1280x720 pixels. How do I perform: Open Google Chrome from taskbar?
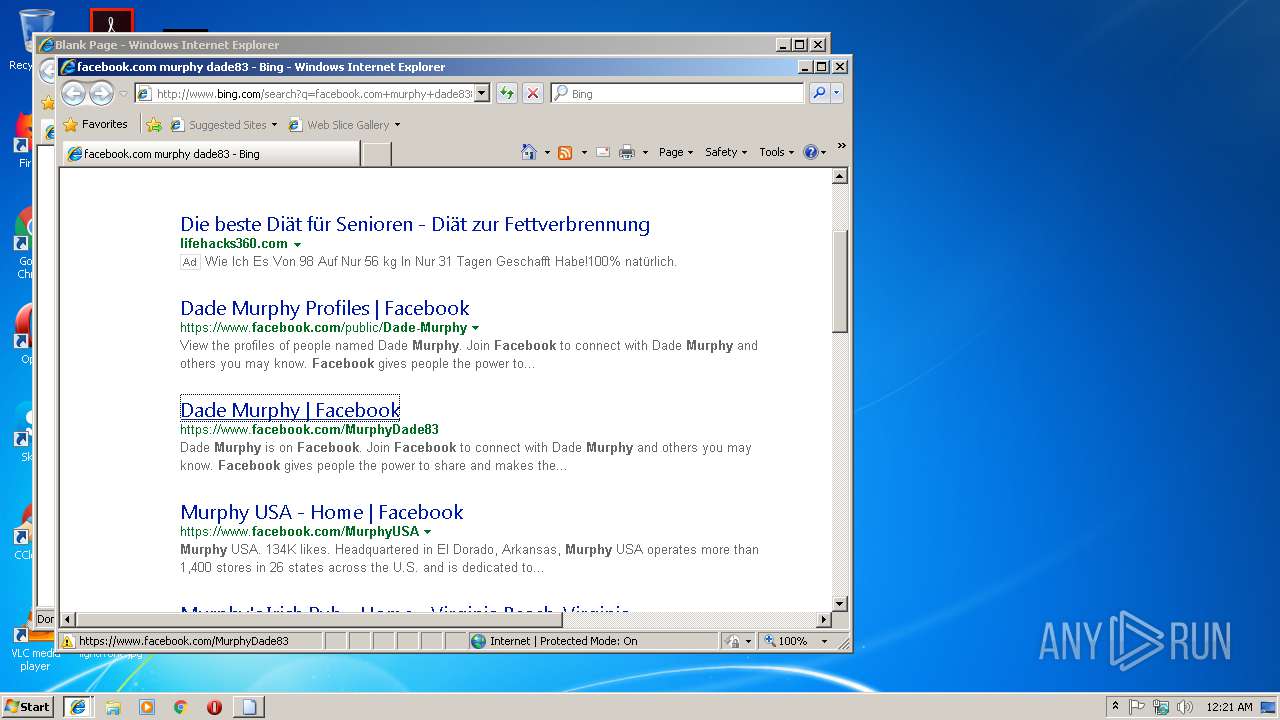(181, 707)
